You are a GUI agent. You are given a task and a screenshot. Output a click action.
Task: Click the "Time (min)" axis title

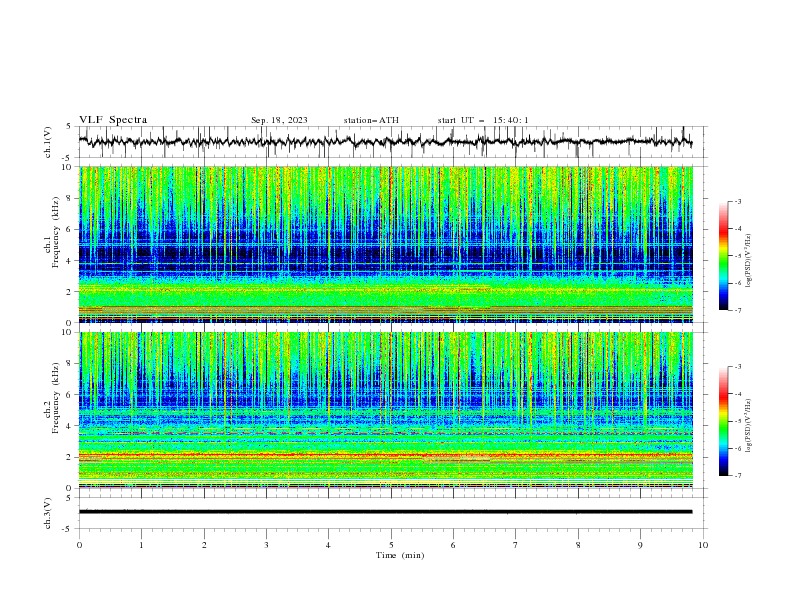click(x=400, y=555)
